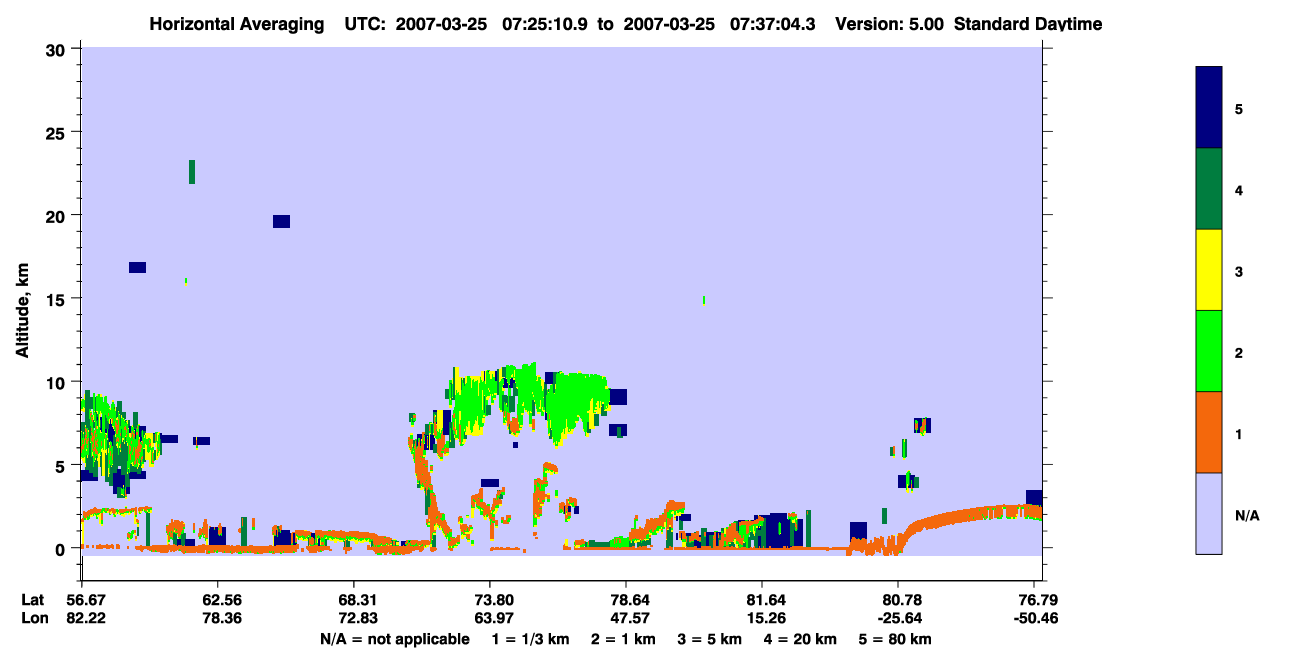Screen dimensions: 1300x667
Task: Click the legend text 'N/A = not applicable'
Action: (394, 639)
